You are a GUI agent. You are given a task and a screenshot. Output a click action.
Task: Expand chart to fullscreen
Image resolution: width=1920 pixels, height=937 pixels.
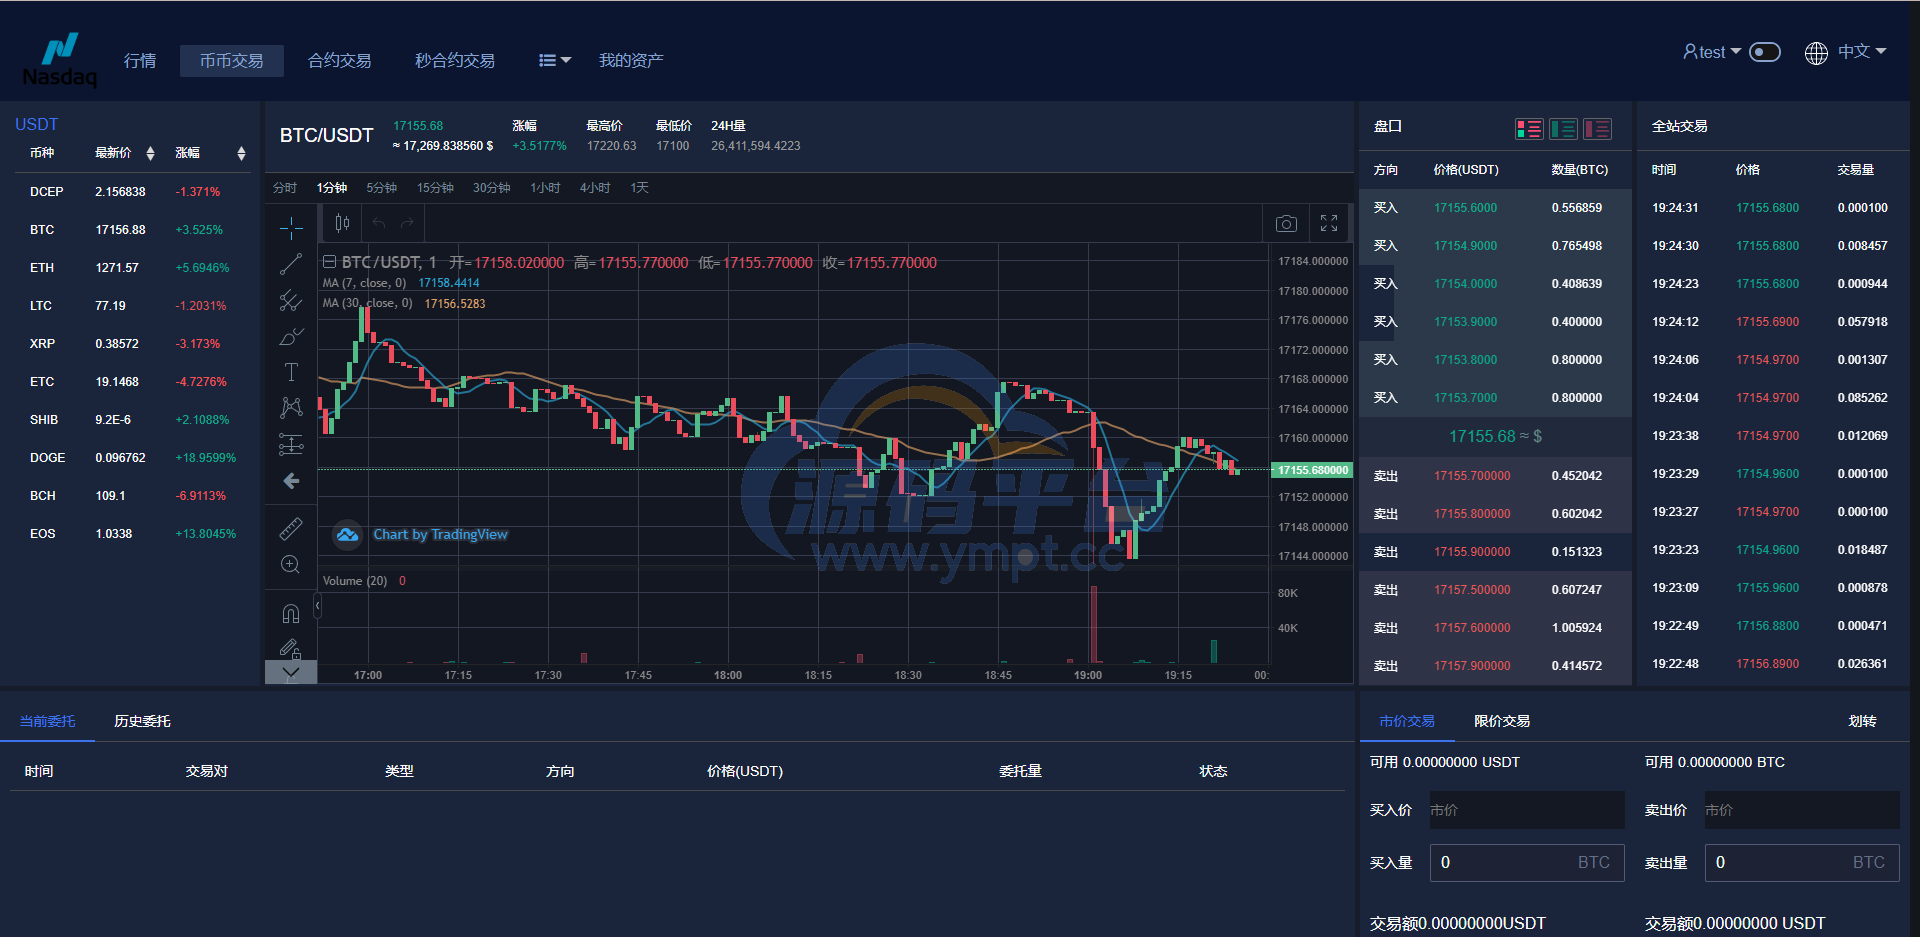point(1329,223)
